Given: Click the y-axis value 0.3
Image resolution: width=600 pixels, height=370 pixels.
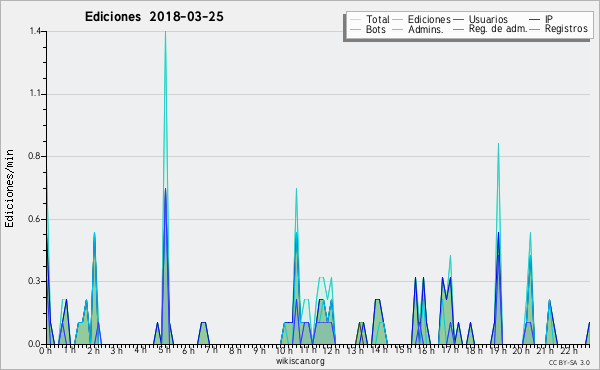Looking at the screenshot, I should (35, 281).
